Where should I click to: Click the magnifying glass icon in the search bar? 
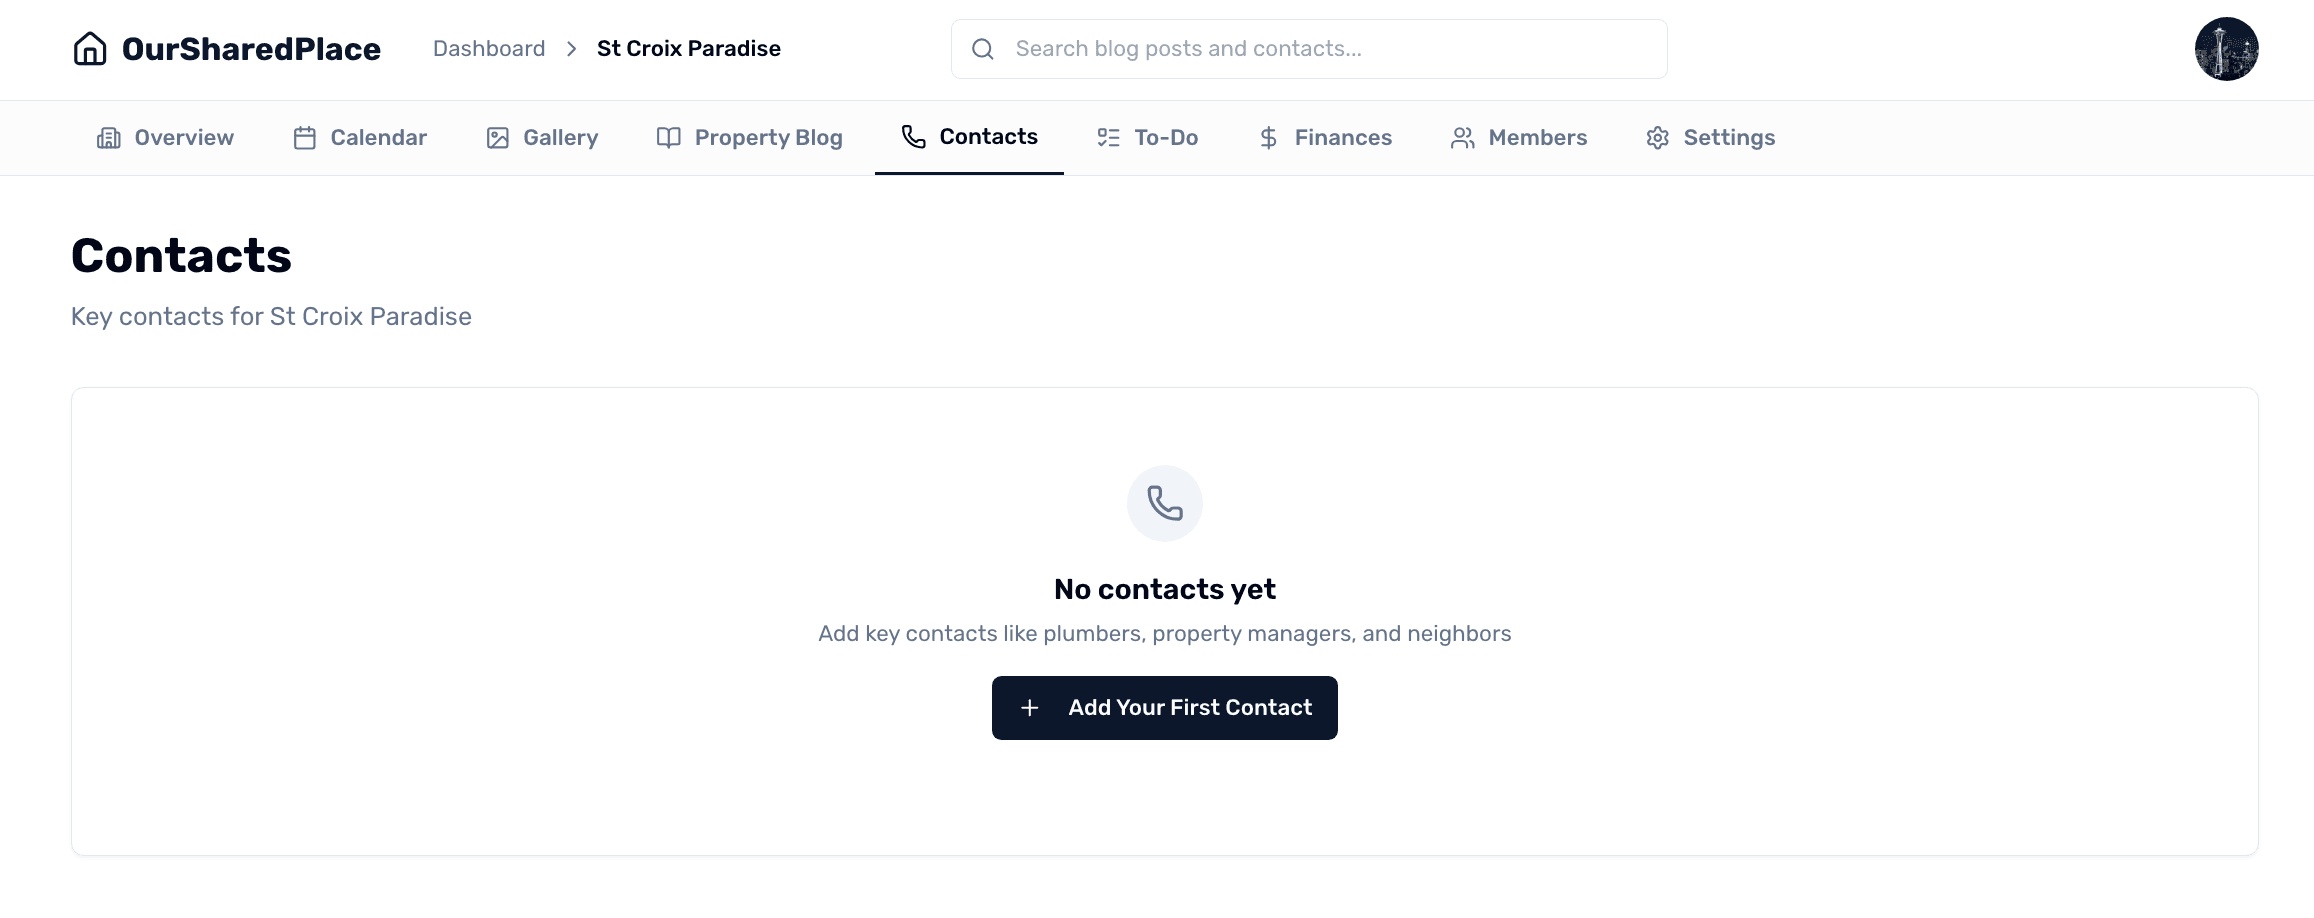pos(982,48)
